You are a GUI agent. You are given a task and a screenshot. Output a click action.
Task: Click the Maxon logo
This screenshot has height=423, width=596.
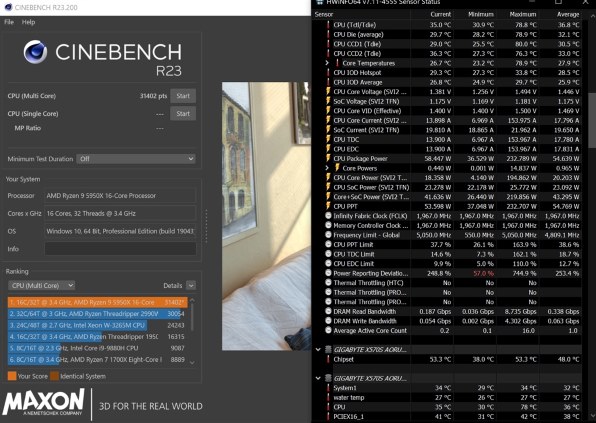[44, 402]
